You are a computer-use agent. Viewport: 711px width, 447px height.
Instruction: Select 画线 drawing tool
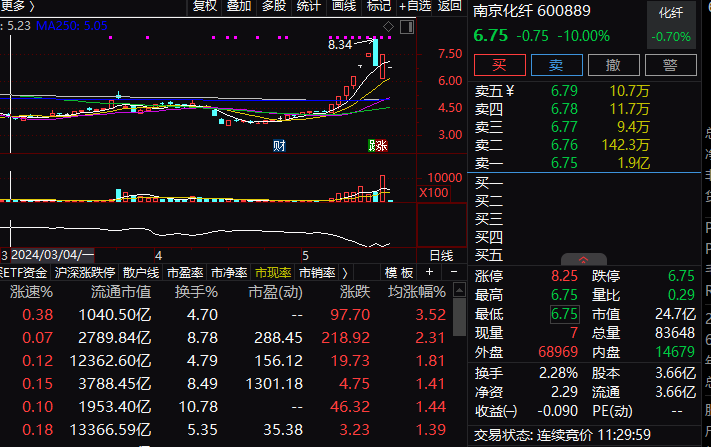(x=344, y=6)
